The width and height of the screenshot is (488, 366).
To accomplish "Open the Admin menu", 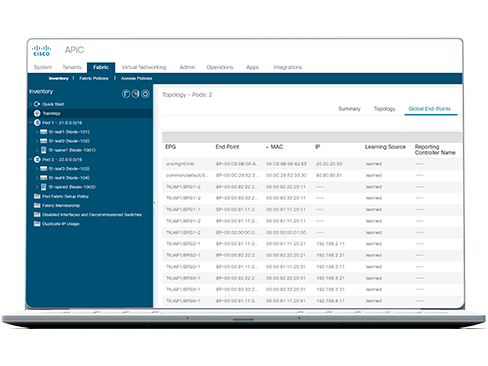I will 187,67.
